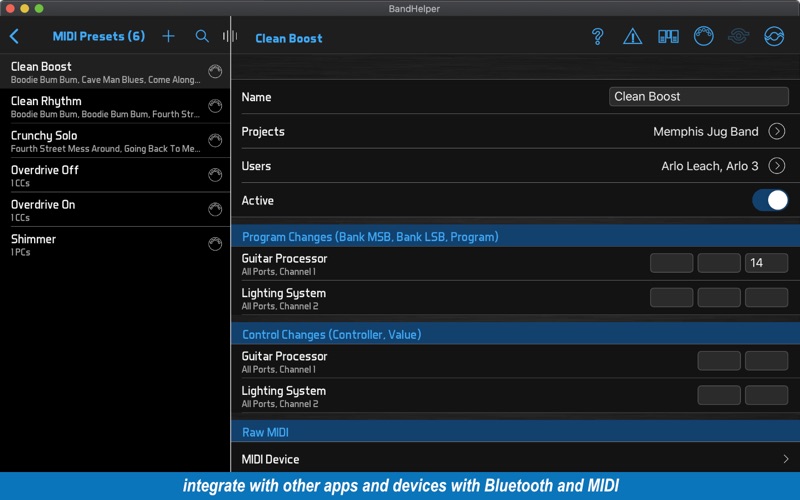The height and width of the screenshot is (500, 800).
Task: Go back with the left arrow icon
Action: coord(14,36)
